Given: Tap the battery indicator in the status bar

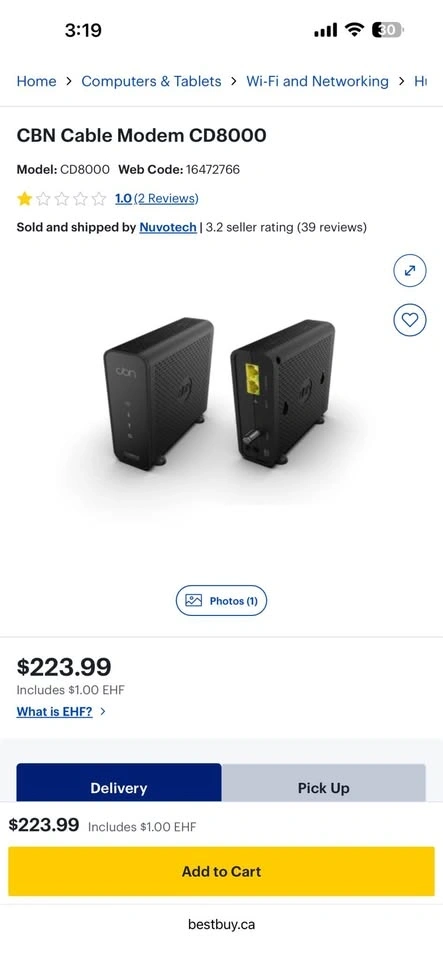Looking at the screenshot, I should click(388, 29).
